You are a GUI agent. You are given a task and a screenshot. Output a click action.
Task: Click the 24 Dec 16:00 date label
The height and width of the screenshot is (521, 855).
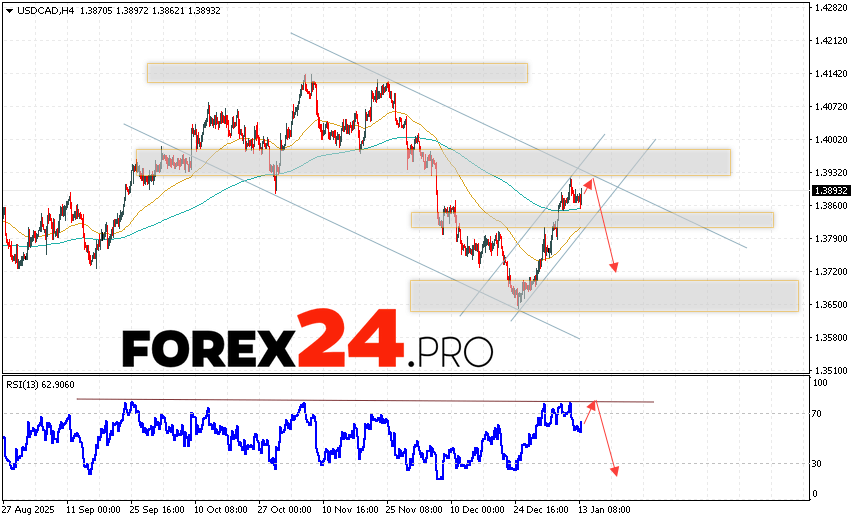[x=543, y=510]
